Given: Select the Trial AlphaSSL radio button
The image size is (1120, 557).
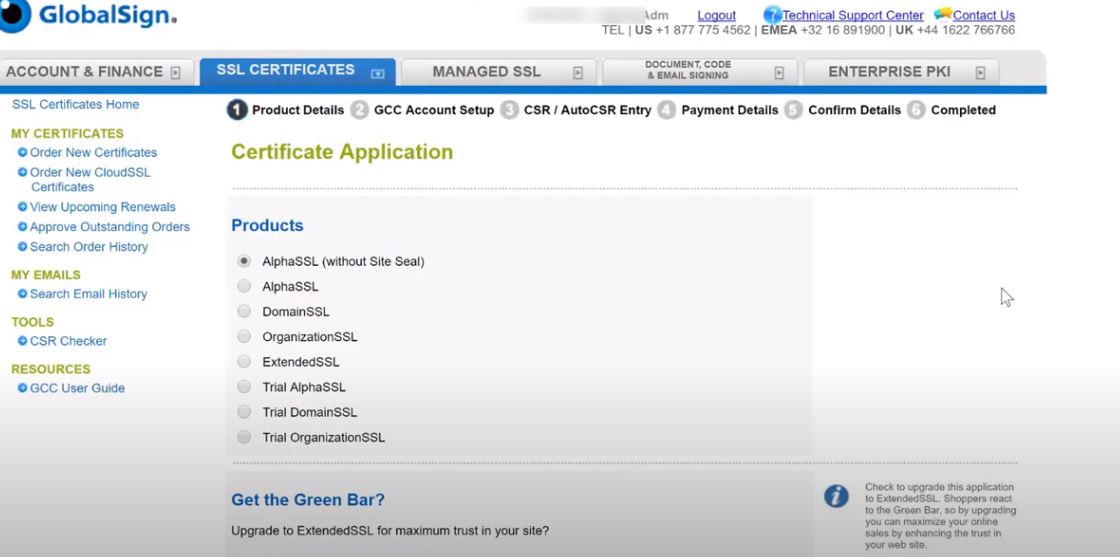Looking at the screenshot, I should coord(244,386).
